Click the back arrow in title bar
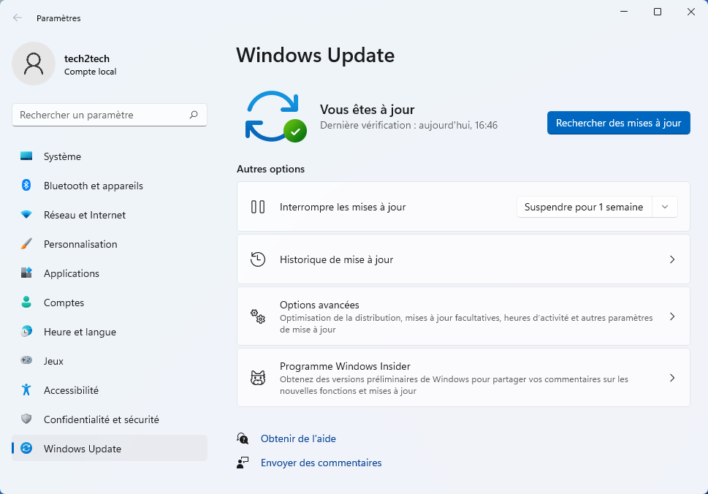 pyautogui.click(x=17, y=18)
